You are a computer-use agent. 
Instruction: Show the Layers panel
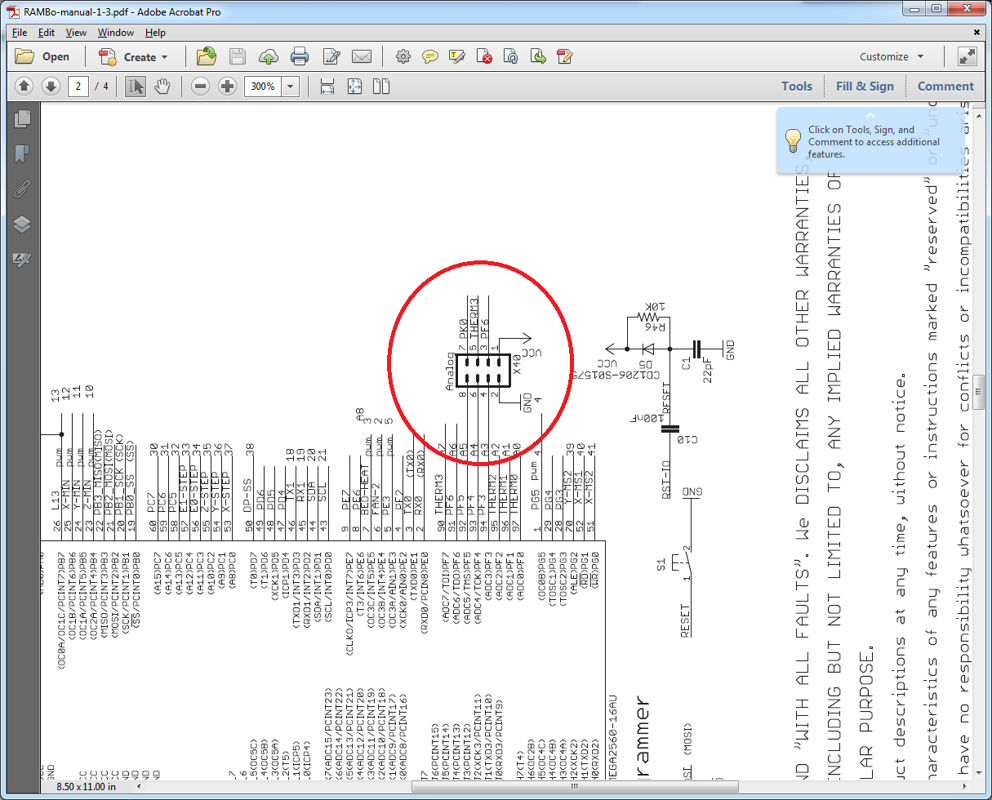(22, 224)
